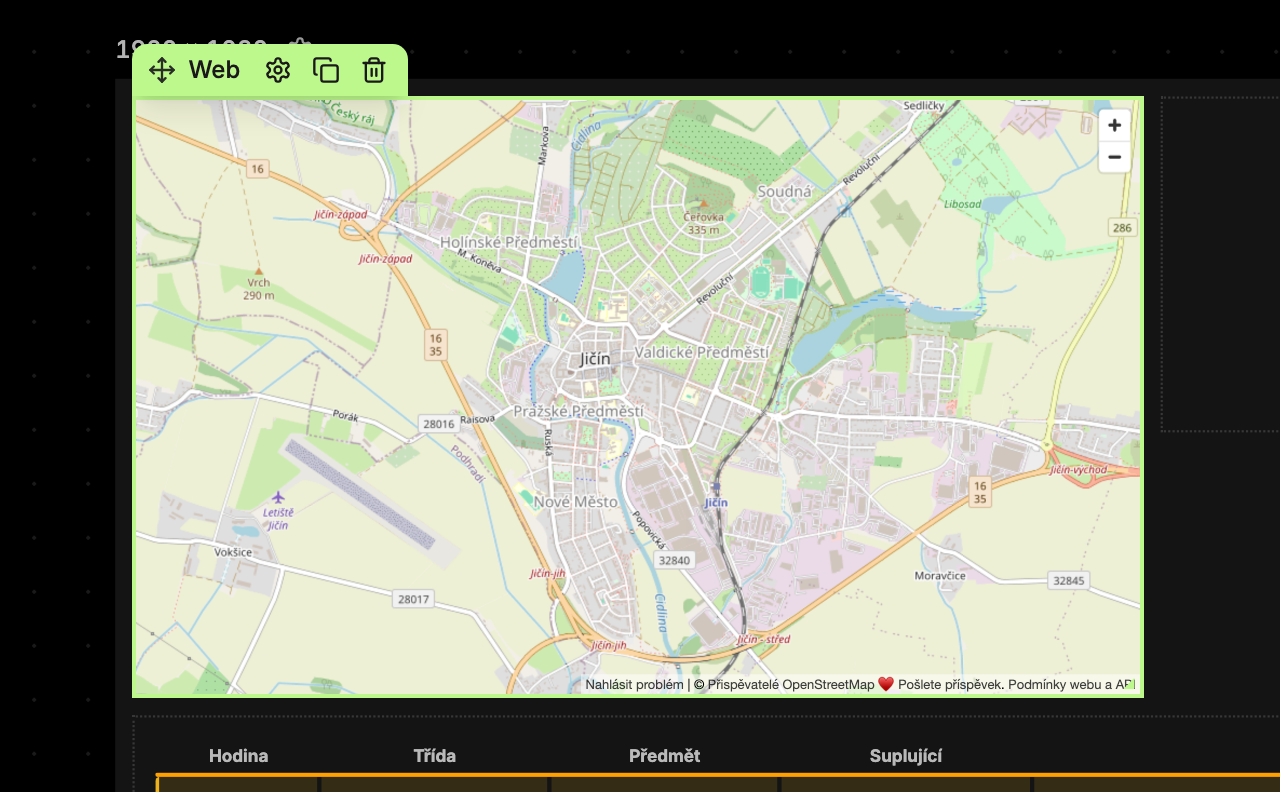Screen dimensions: 1280x792
Task: Duplicate the Web widget
Action: tap(326, 70)
